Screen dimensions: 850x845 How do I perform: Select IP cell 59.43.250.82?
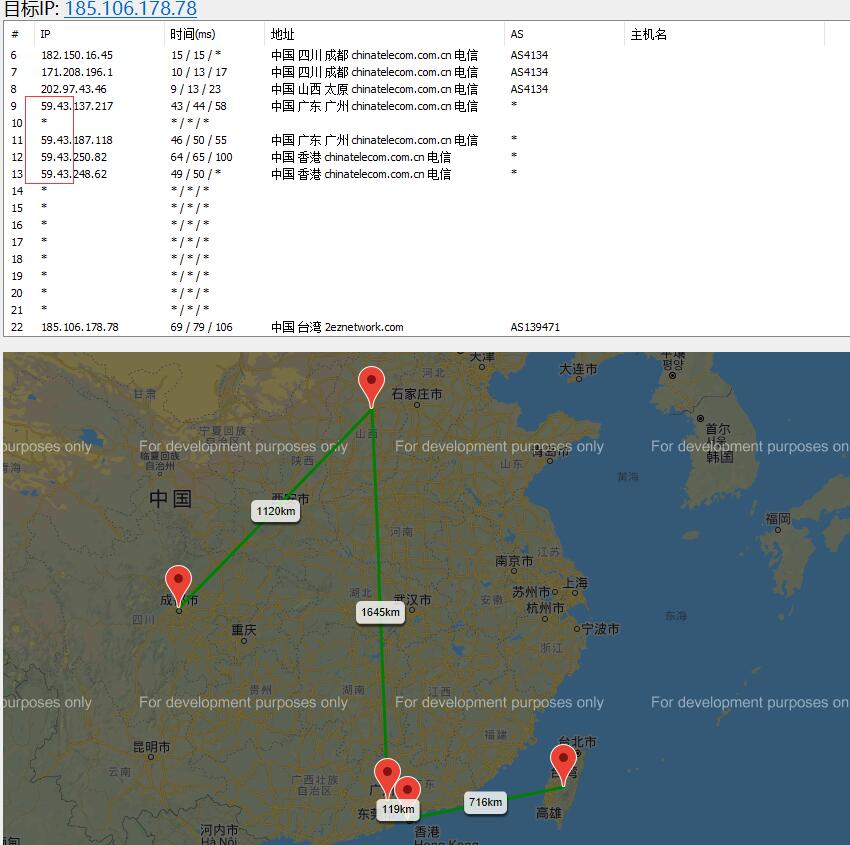pyautogui.click(x=74, y=157)
